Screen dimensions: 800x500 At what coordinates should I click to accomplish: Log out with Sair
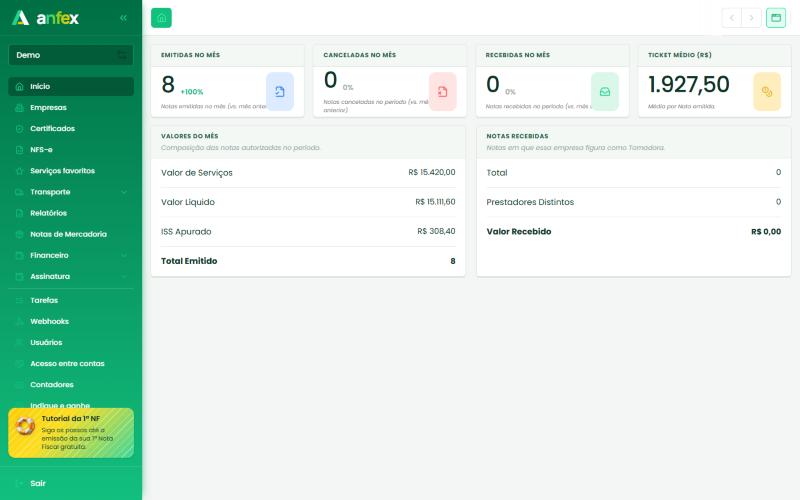71,483
